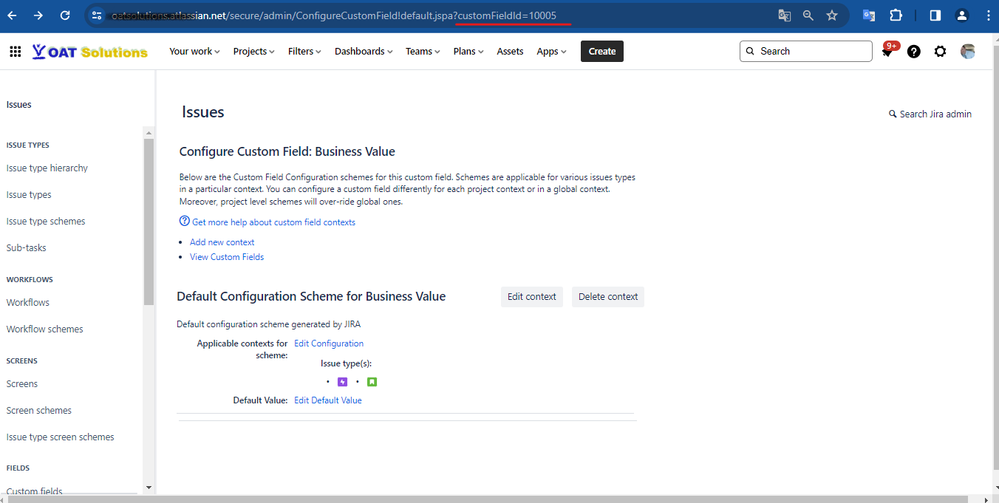Open the Google Translate extension icon
Screen dimensions: 999x503
pyautogui.click(x=868, y=16)
